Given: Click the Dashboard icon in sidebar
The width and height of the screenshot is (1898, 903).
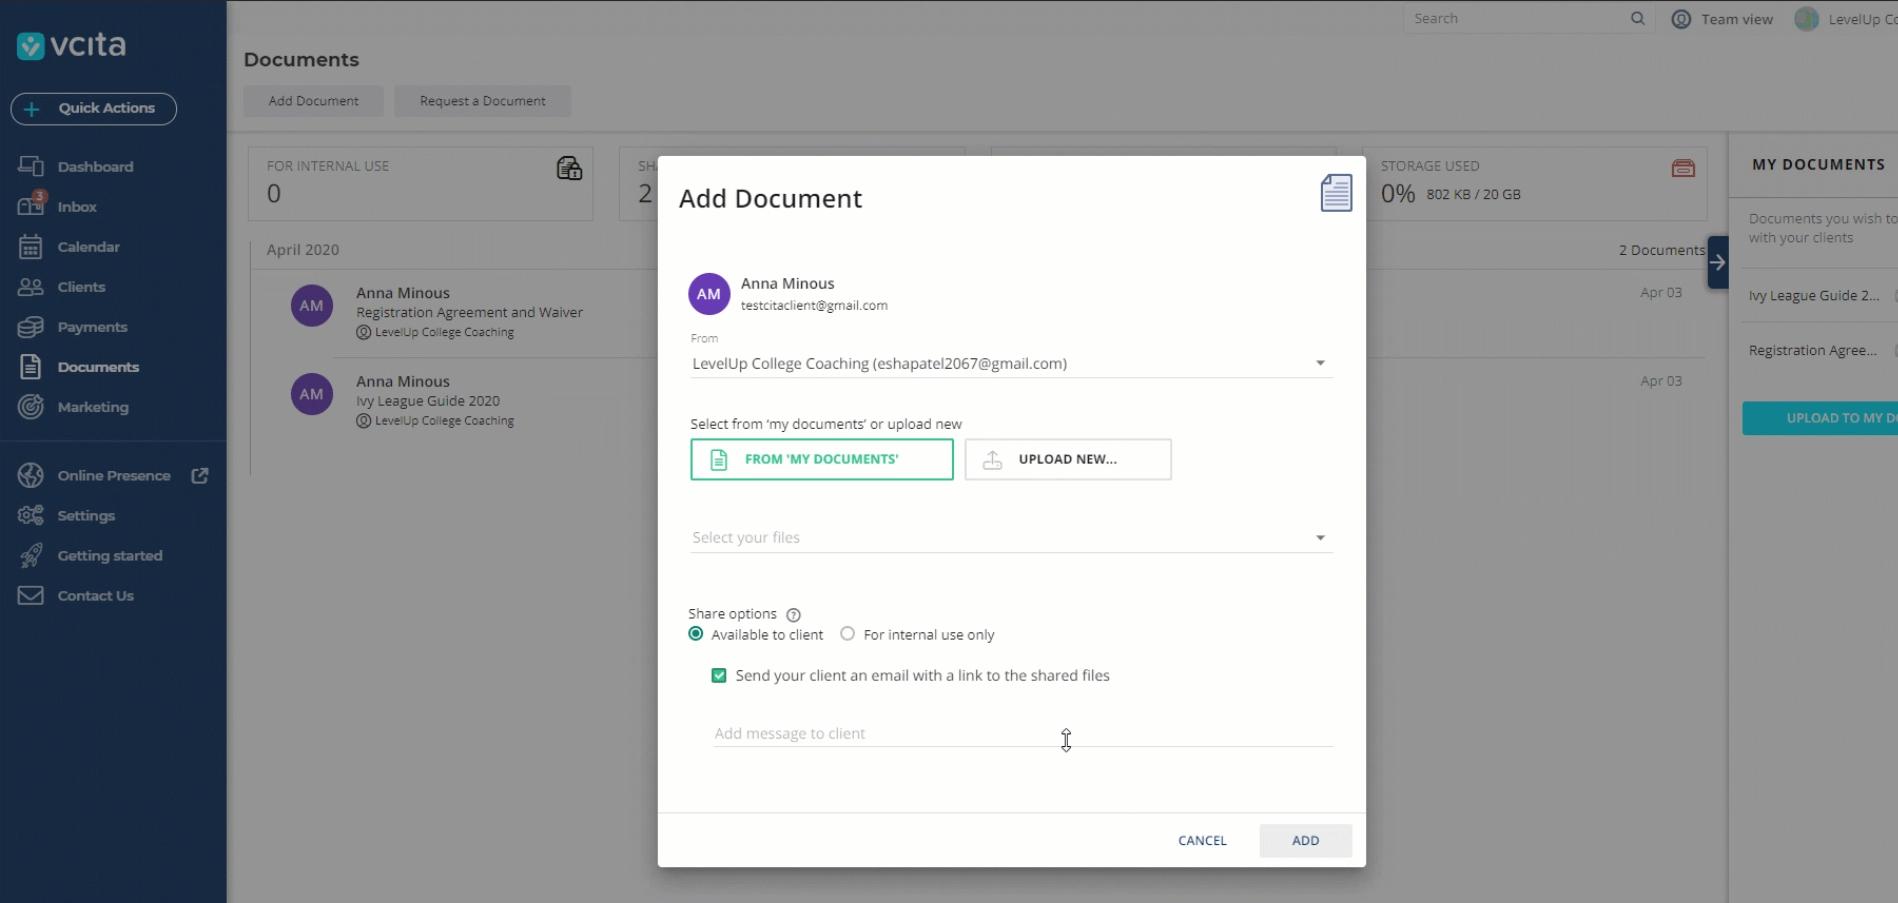Looking at the screenshot, I should point(30,166).
